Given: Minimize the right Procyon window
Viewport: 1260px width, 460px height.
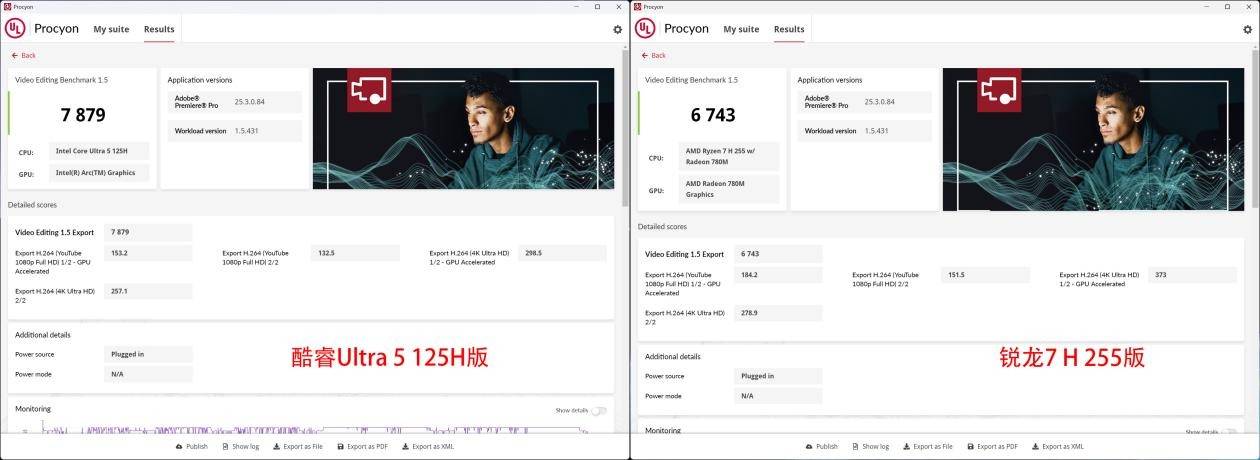Looking at the screenshot, I should coord(1205,6).
